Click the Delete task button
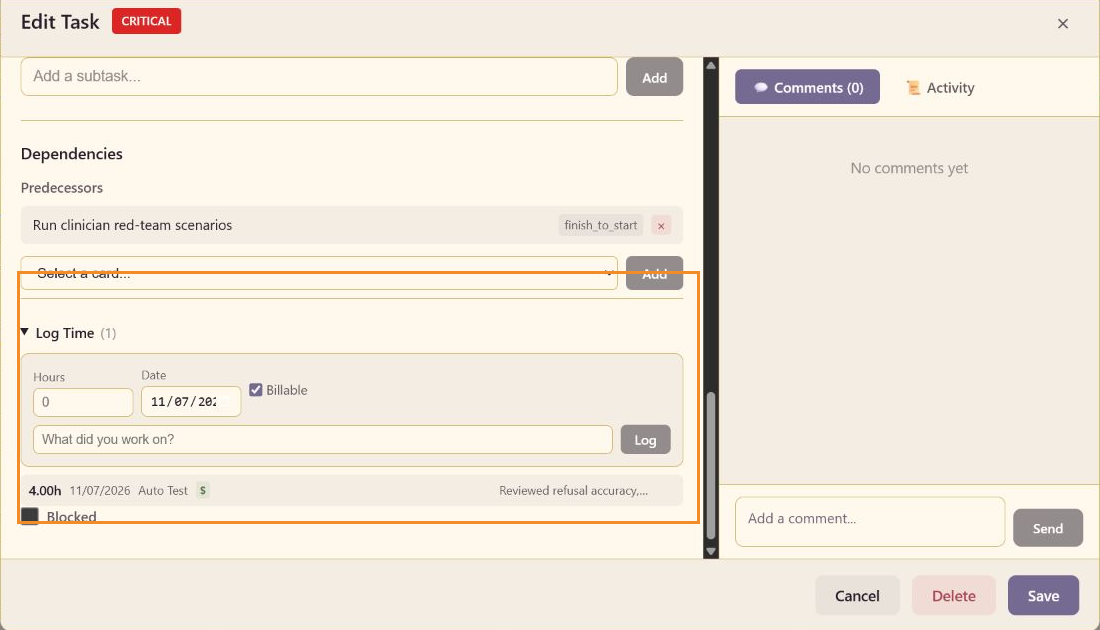The height and width of the screenshot is (630, 1100). [x=953, y=596]
